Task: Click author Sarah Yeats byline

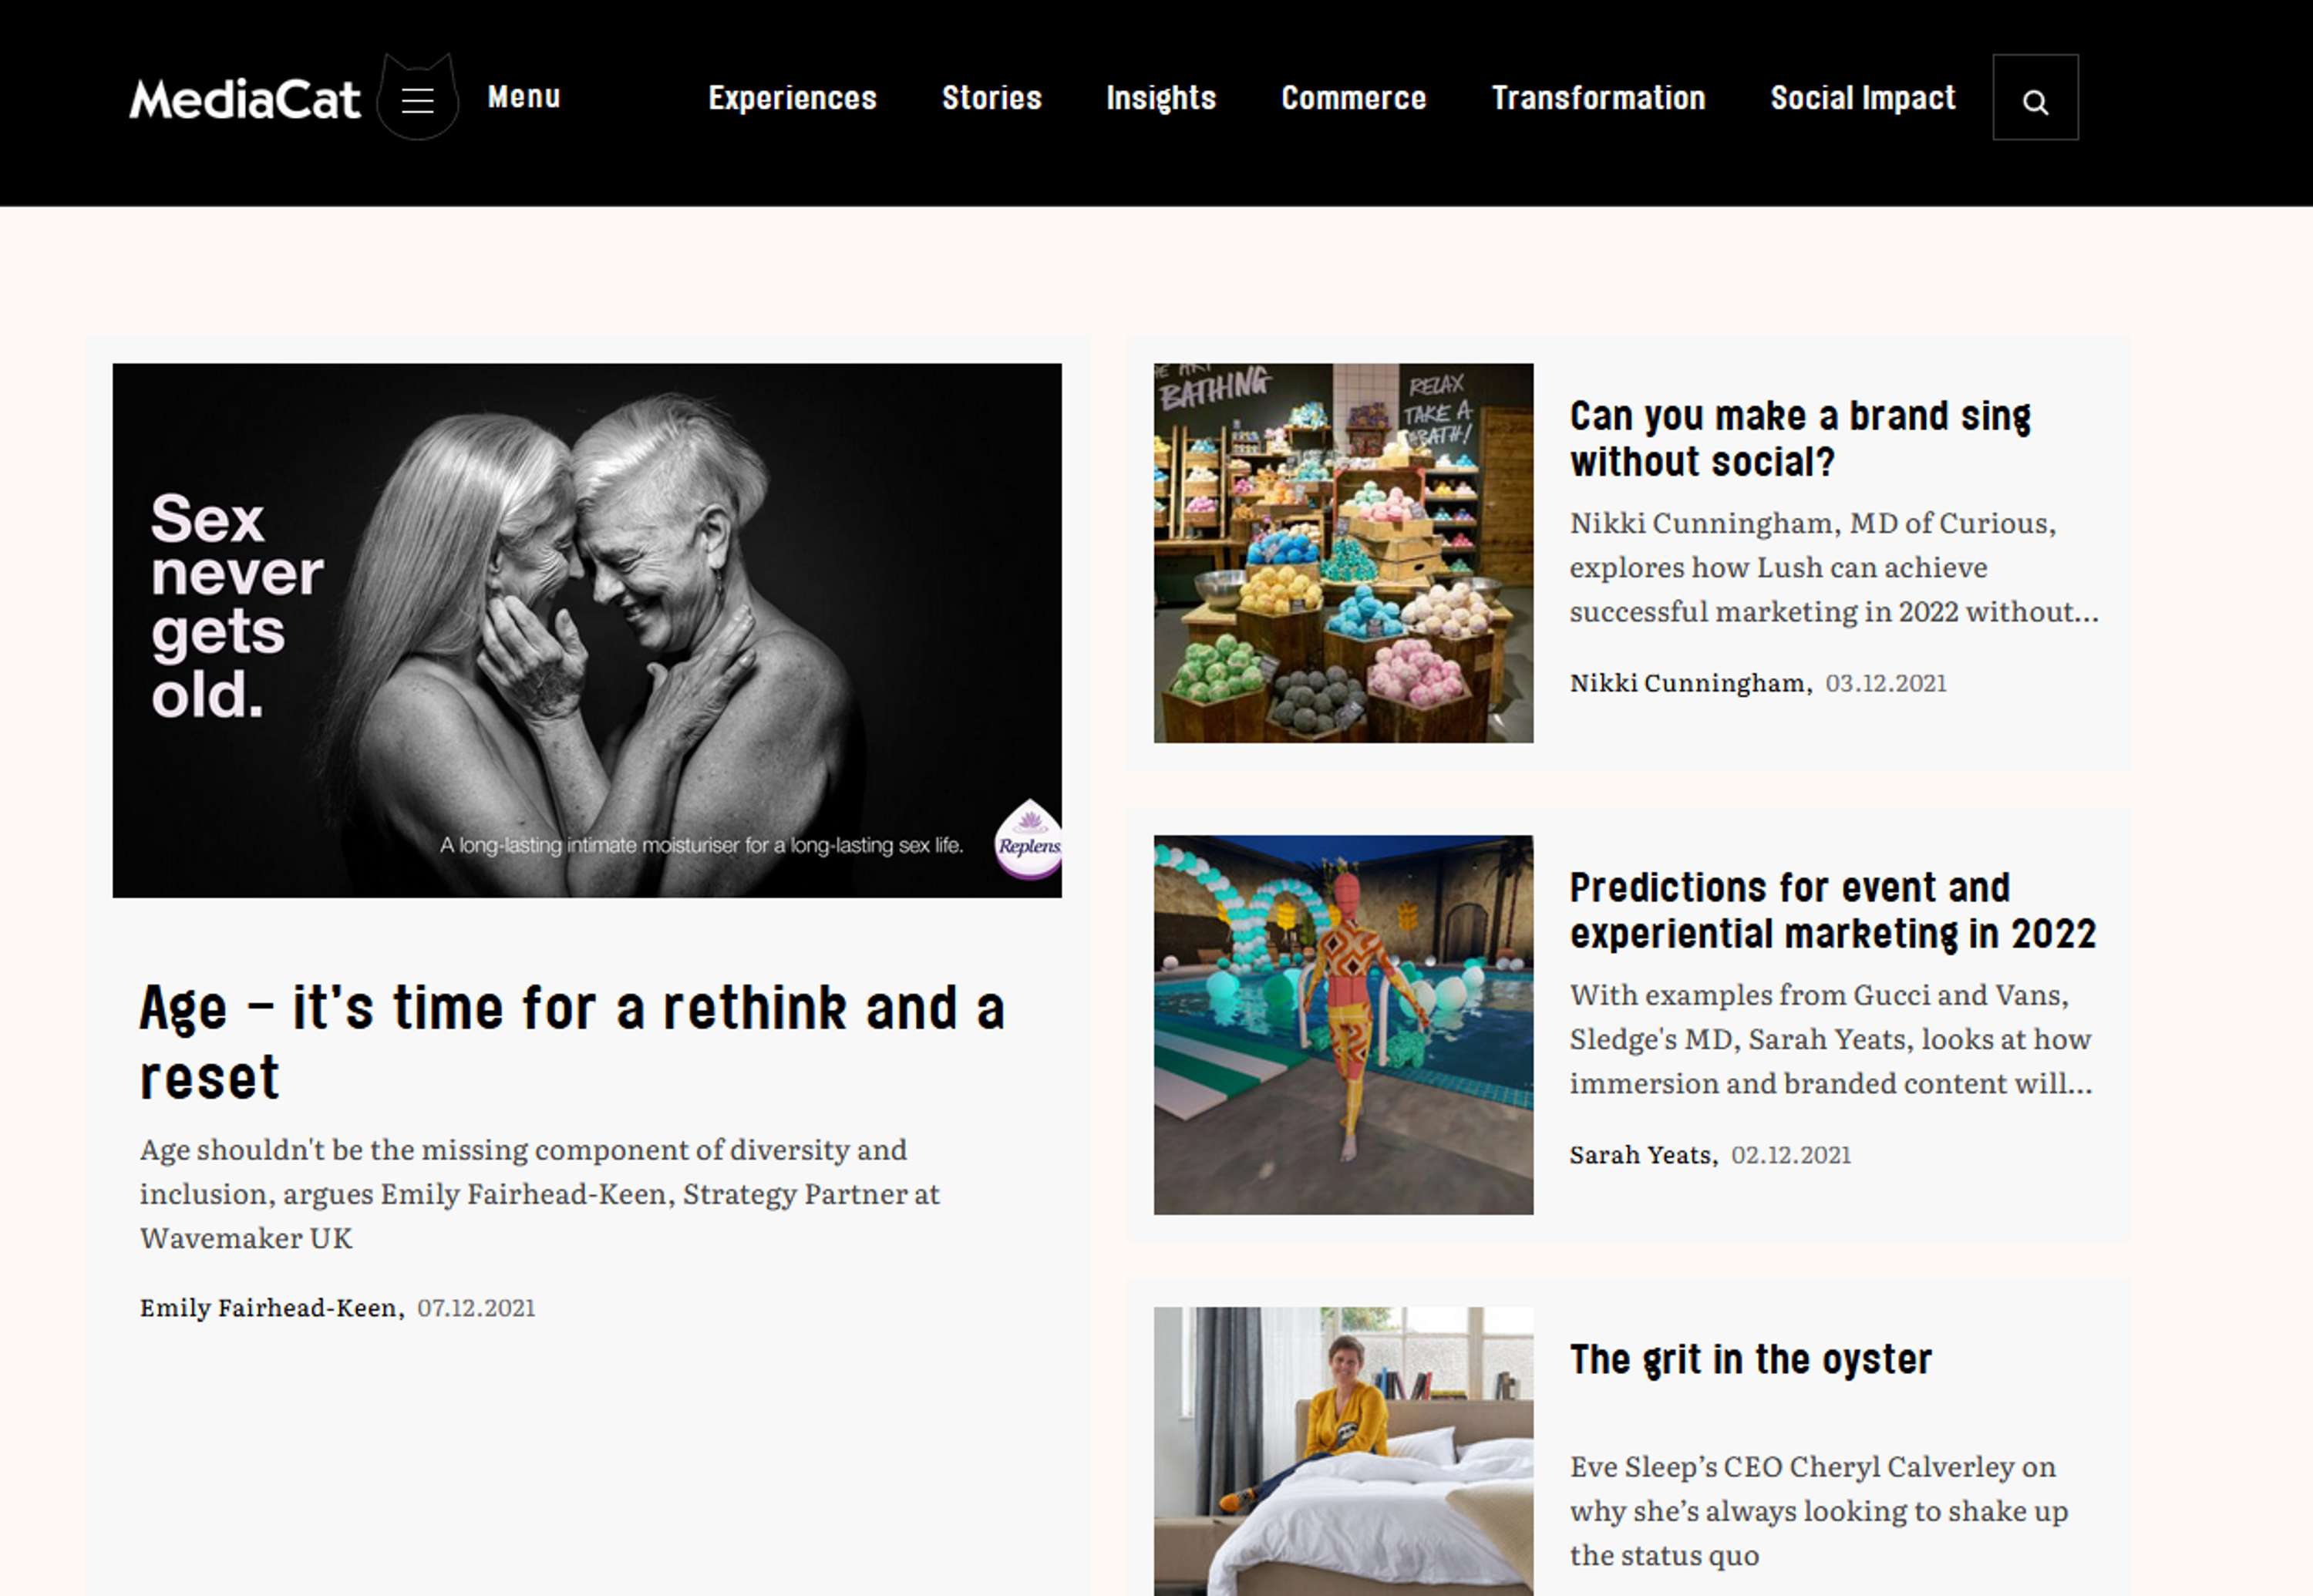Action: pyautogui.click(x=1643, y=1155)
